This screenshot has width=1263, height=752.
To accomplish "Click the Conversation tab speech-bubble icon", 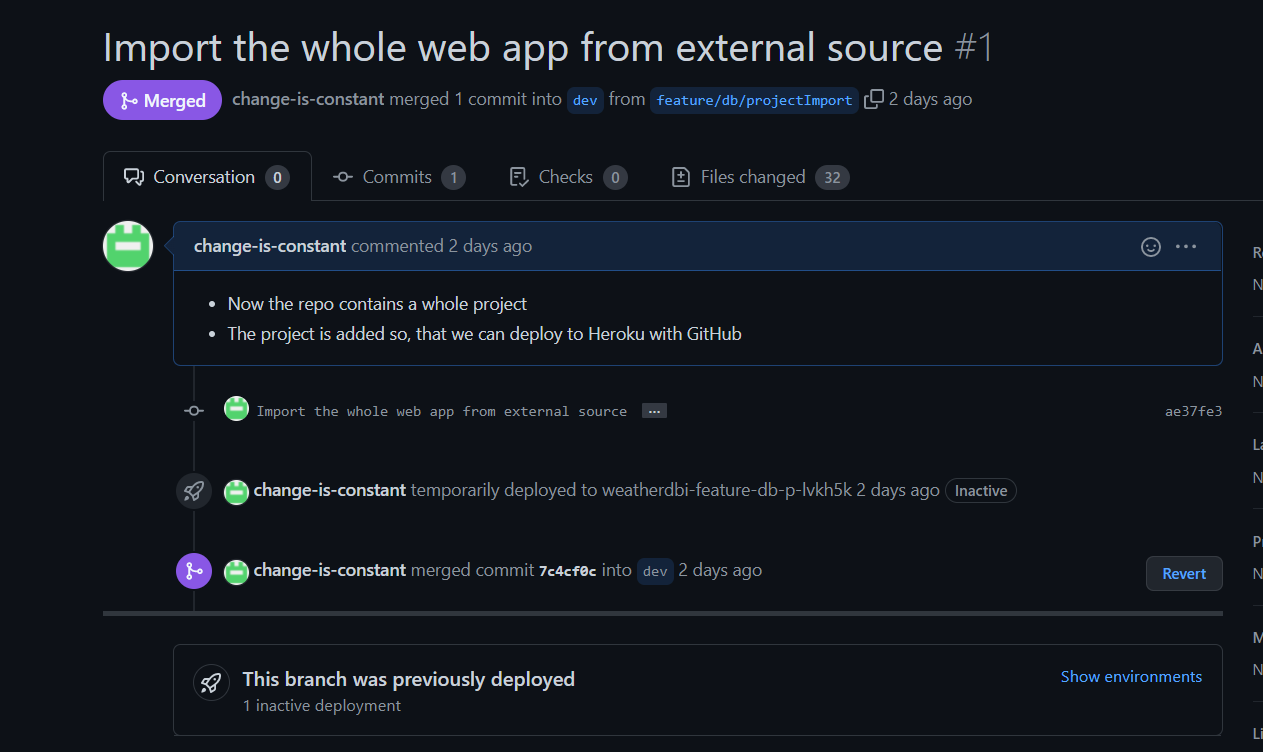I will coord(134,177).
